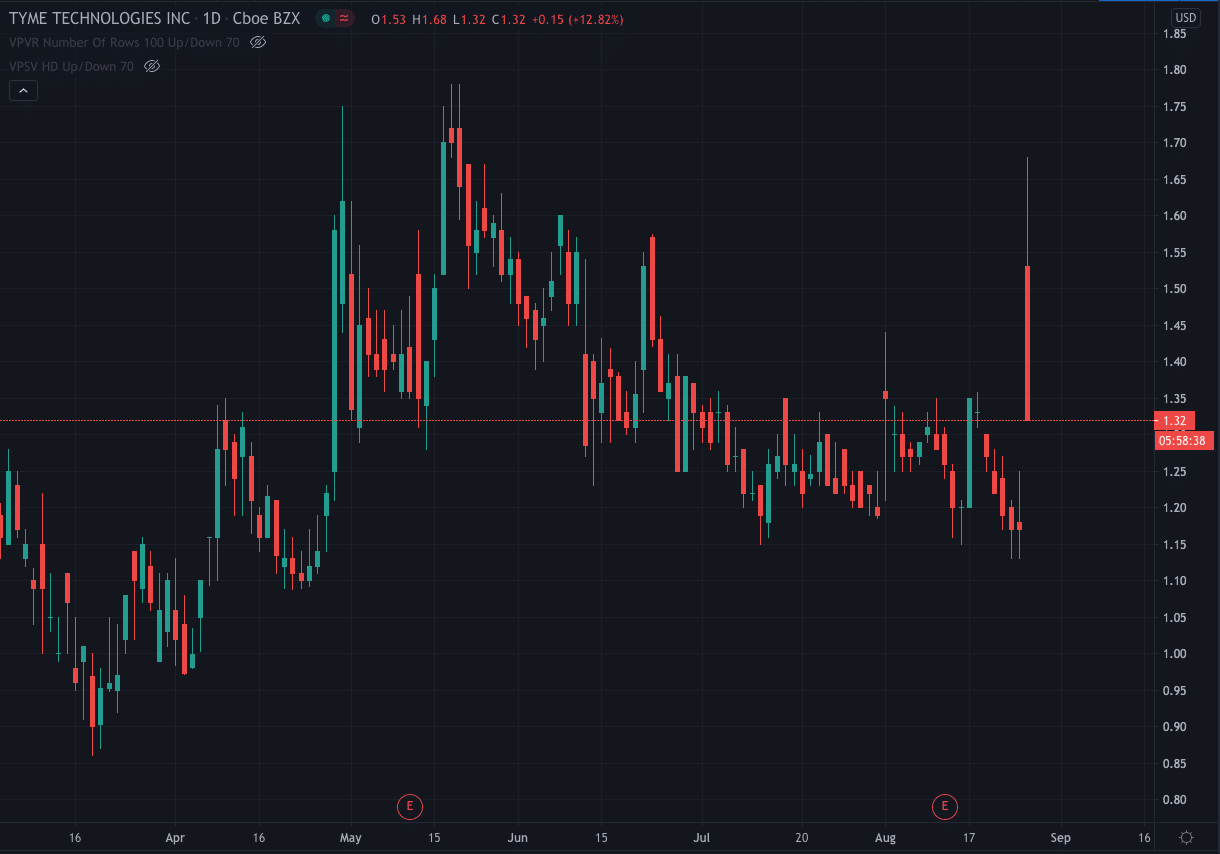Click the Sep label on time axis
This screenshot has width=1220, height=854.
pyautogui.click(x=1060, y=837)
